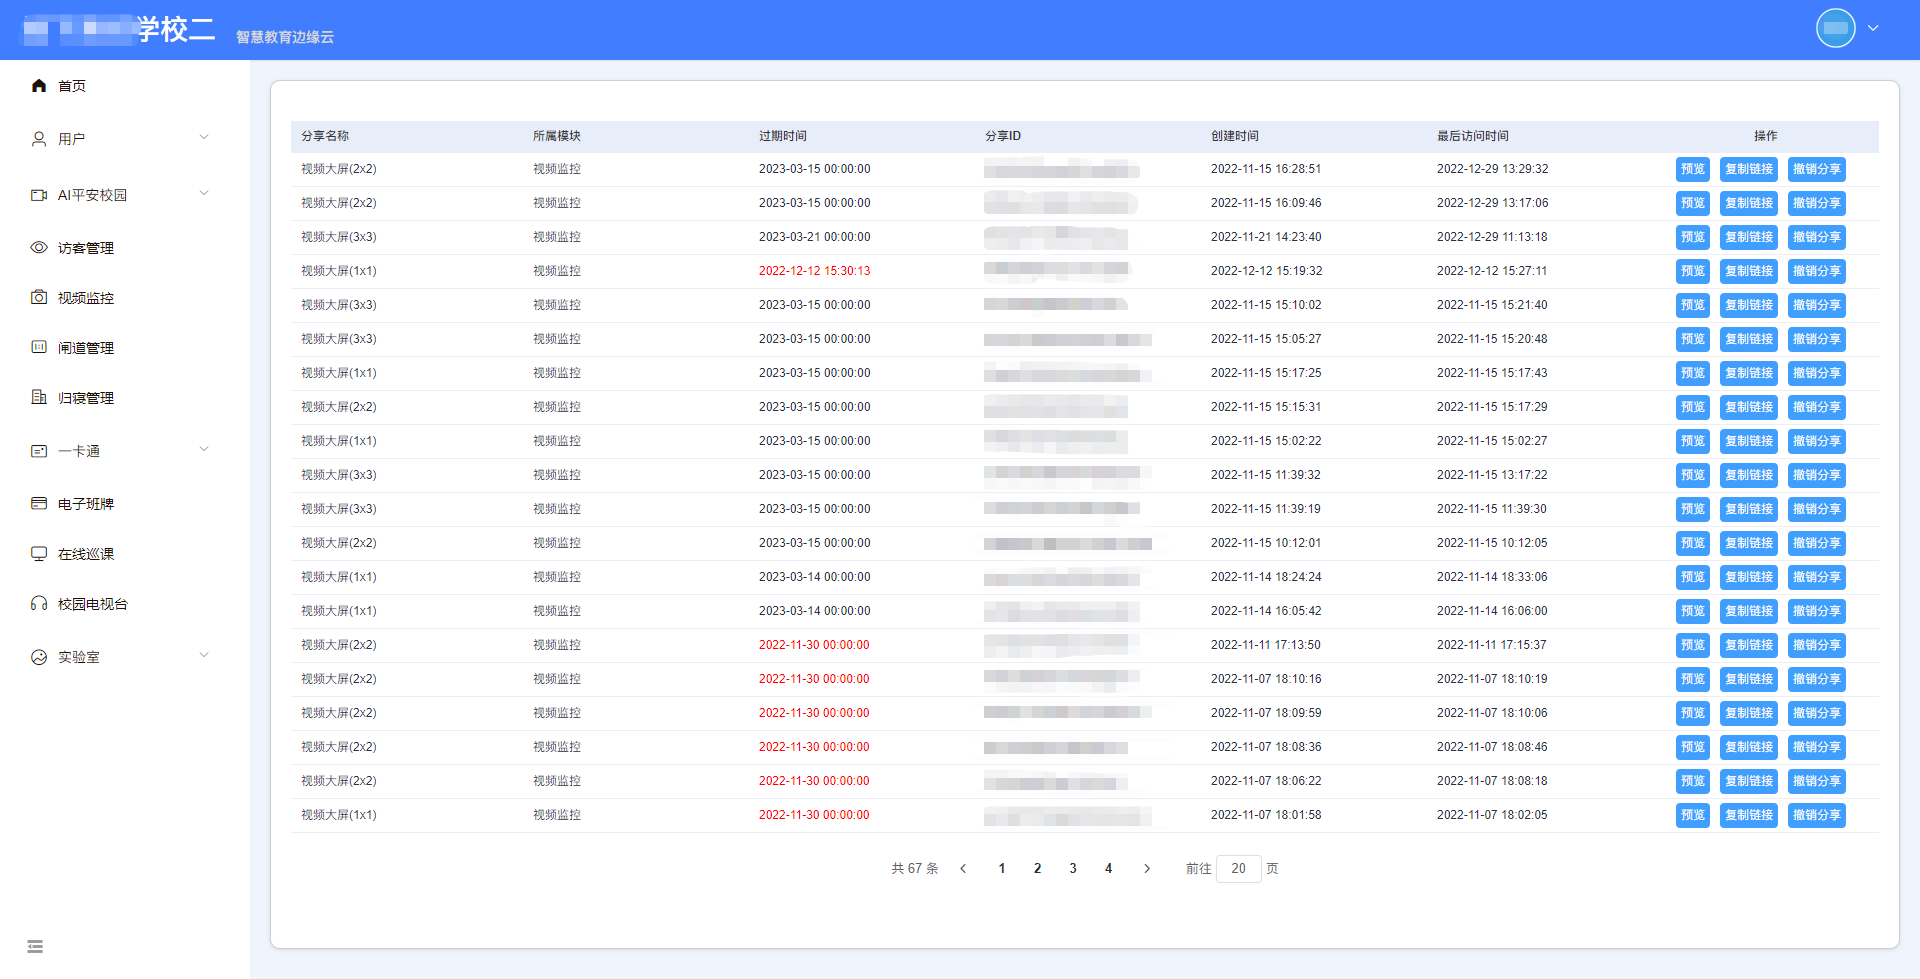Viewport: 1920px width, 979px height.
Task: Open the user avatar dropdown arrow
Action: [1873, 28]
